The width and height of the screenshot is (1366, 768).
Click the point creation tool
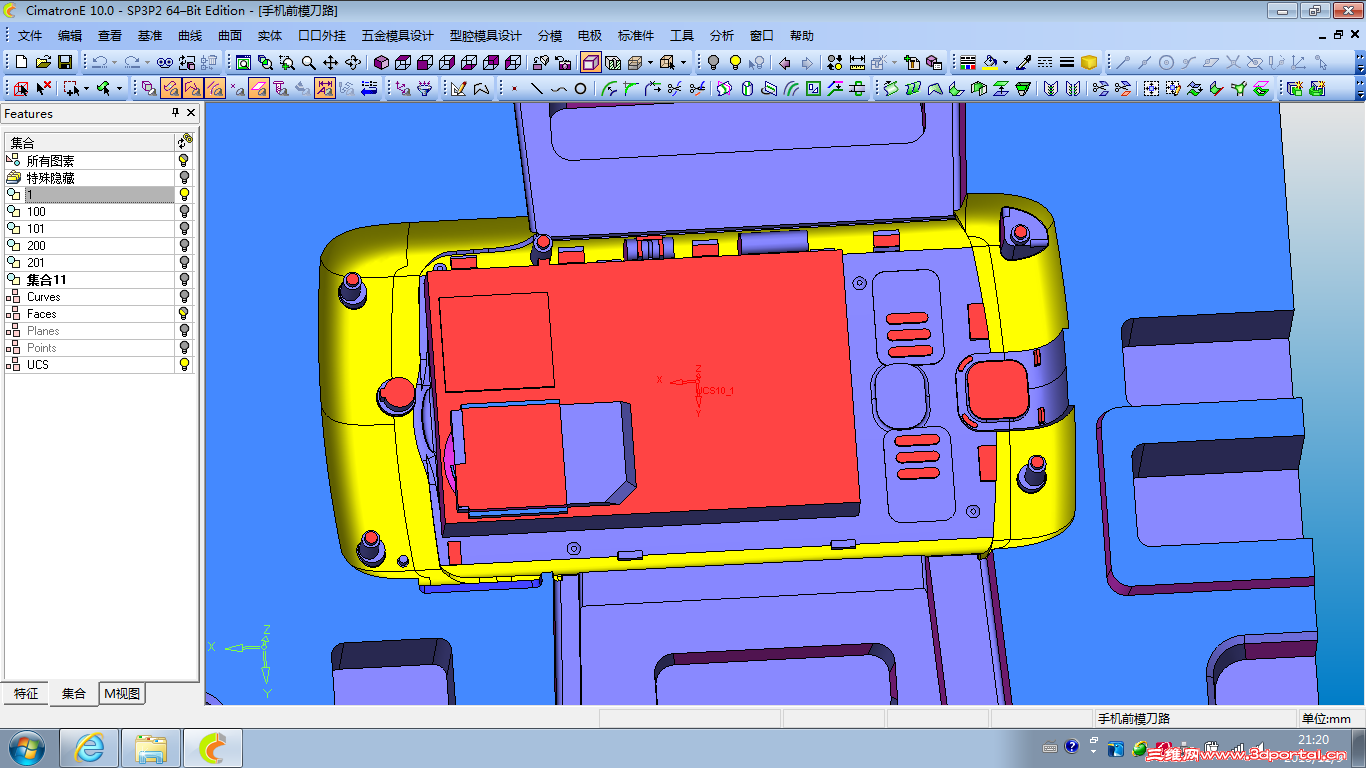click(x=514, y=88)
